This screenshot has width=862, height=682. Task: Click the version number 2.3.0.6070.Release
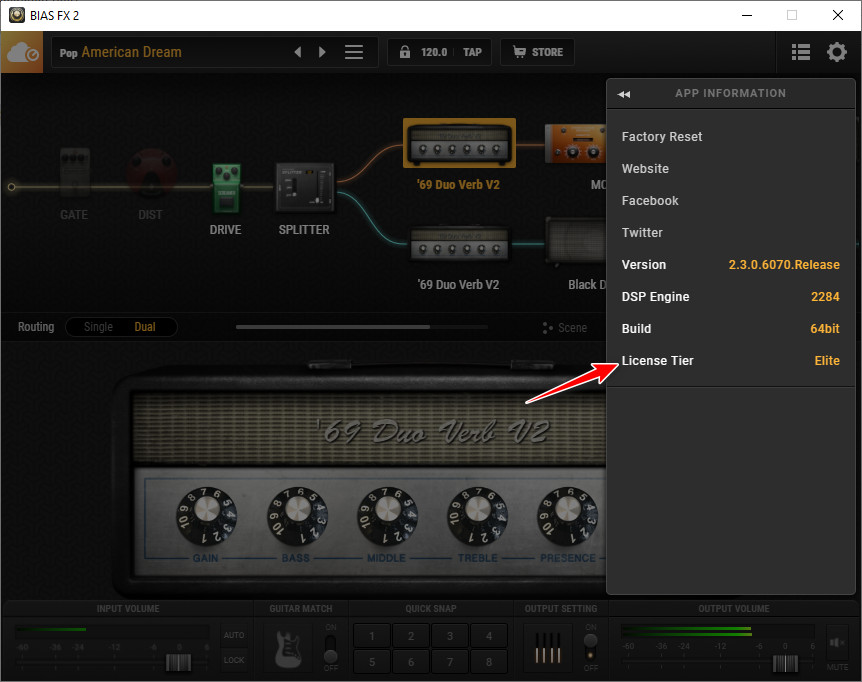[x=784, y=265]
